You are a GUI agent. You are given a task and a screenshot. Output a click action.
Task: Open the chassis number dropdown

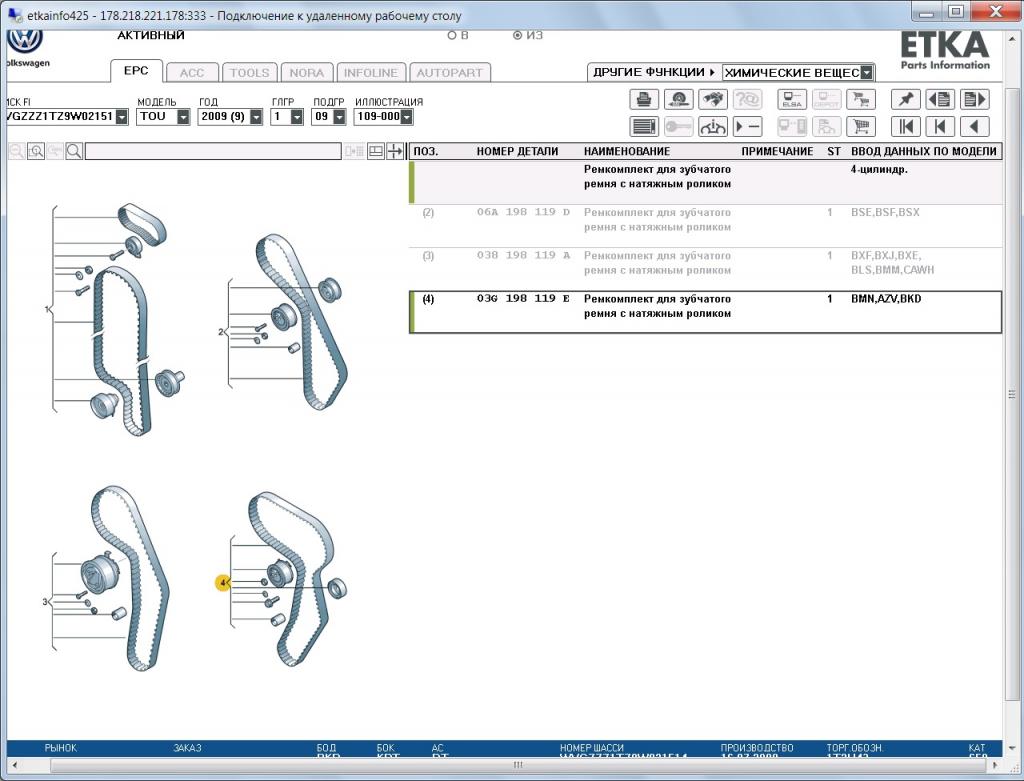pyautogui.click(x=122, y=117)
